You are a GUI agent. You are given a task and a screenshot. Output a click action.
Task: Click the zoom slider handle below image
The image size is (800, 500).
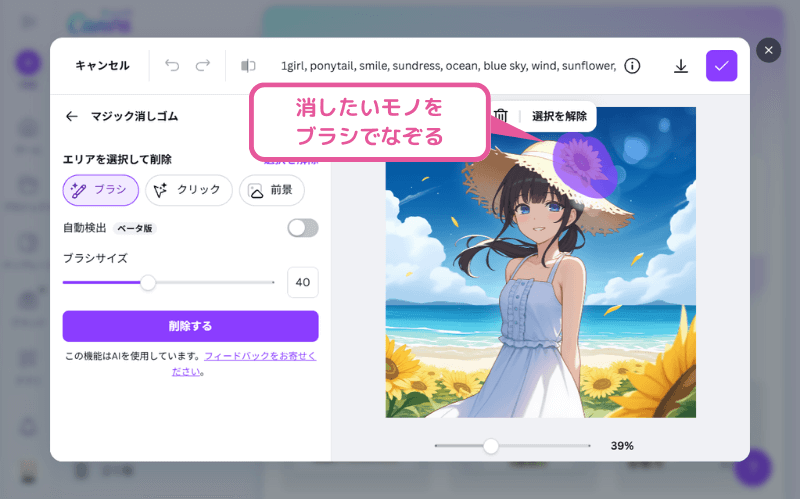(491, 446)
